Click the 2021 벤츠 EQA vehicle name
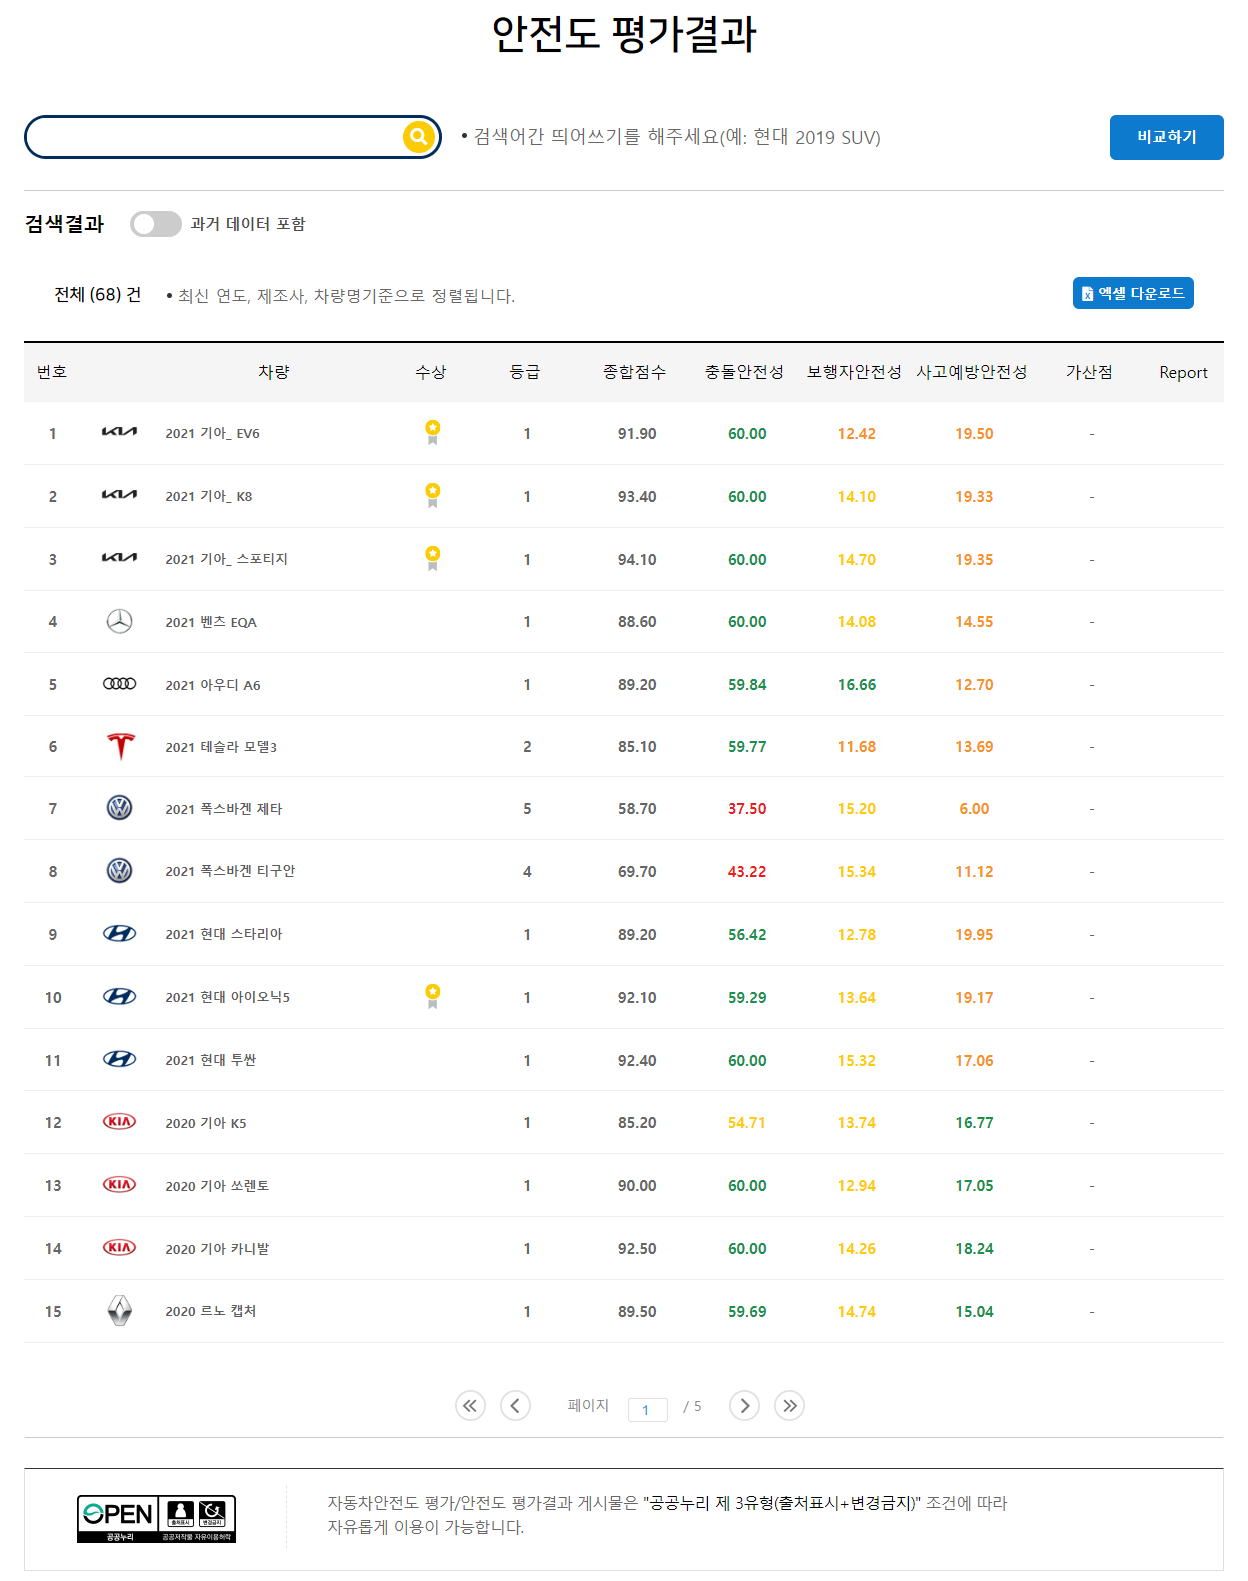The width and height of the screenshot is (1248, 1581). coord(211,622)
